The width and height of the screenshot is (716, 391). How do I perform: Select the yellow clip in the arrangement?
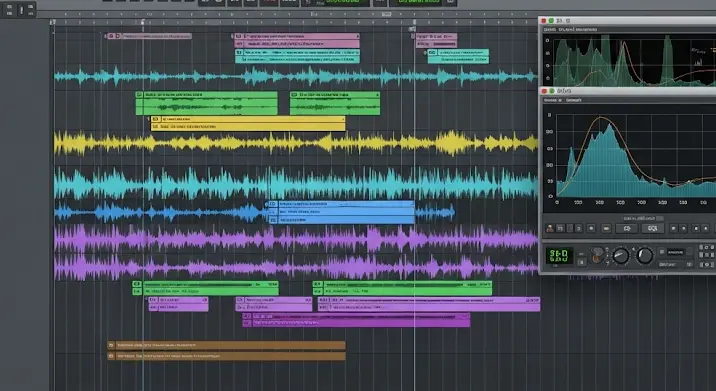click(x=248, y=123)
